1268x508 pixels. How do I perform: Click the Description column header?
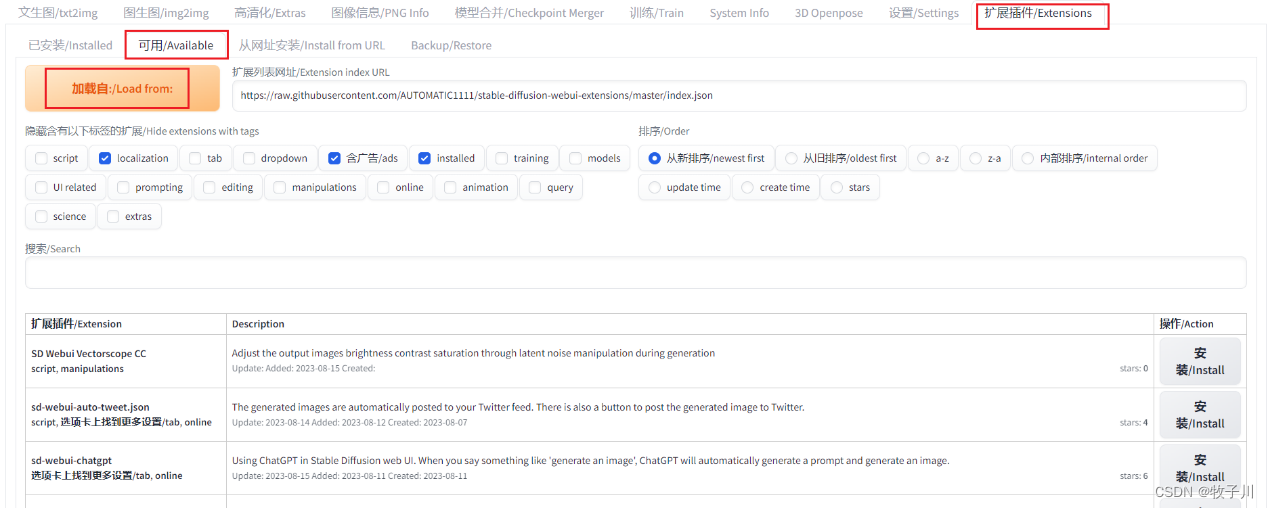click(258, 324)
